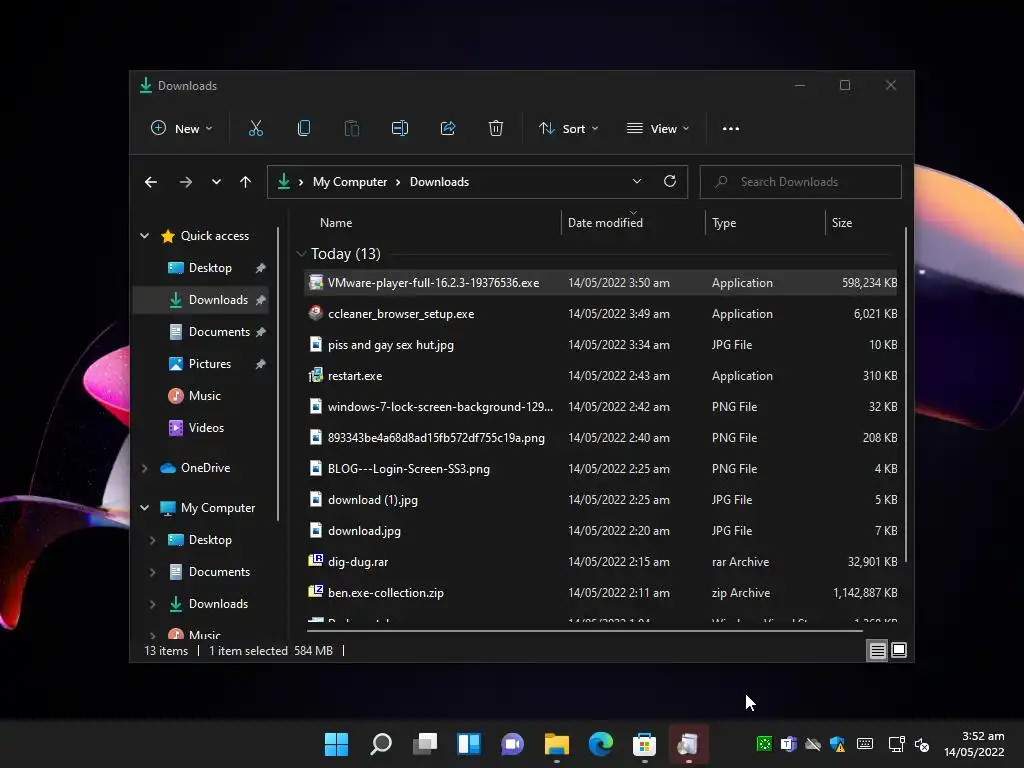Open the New item dropdown

pos(182,129)
